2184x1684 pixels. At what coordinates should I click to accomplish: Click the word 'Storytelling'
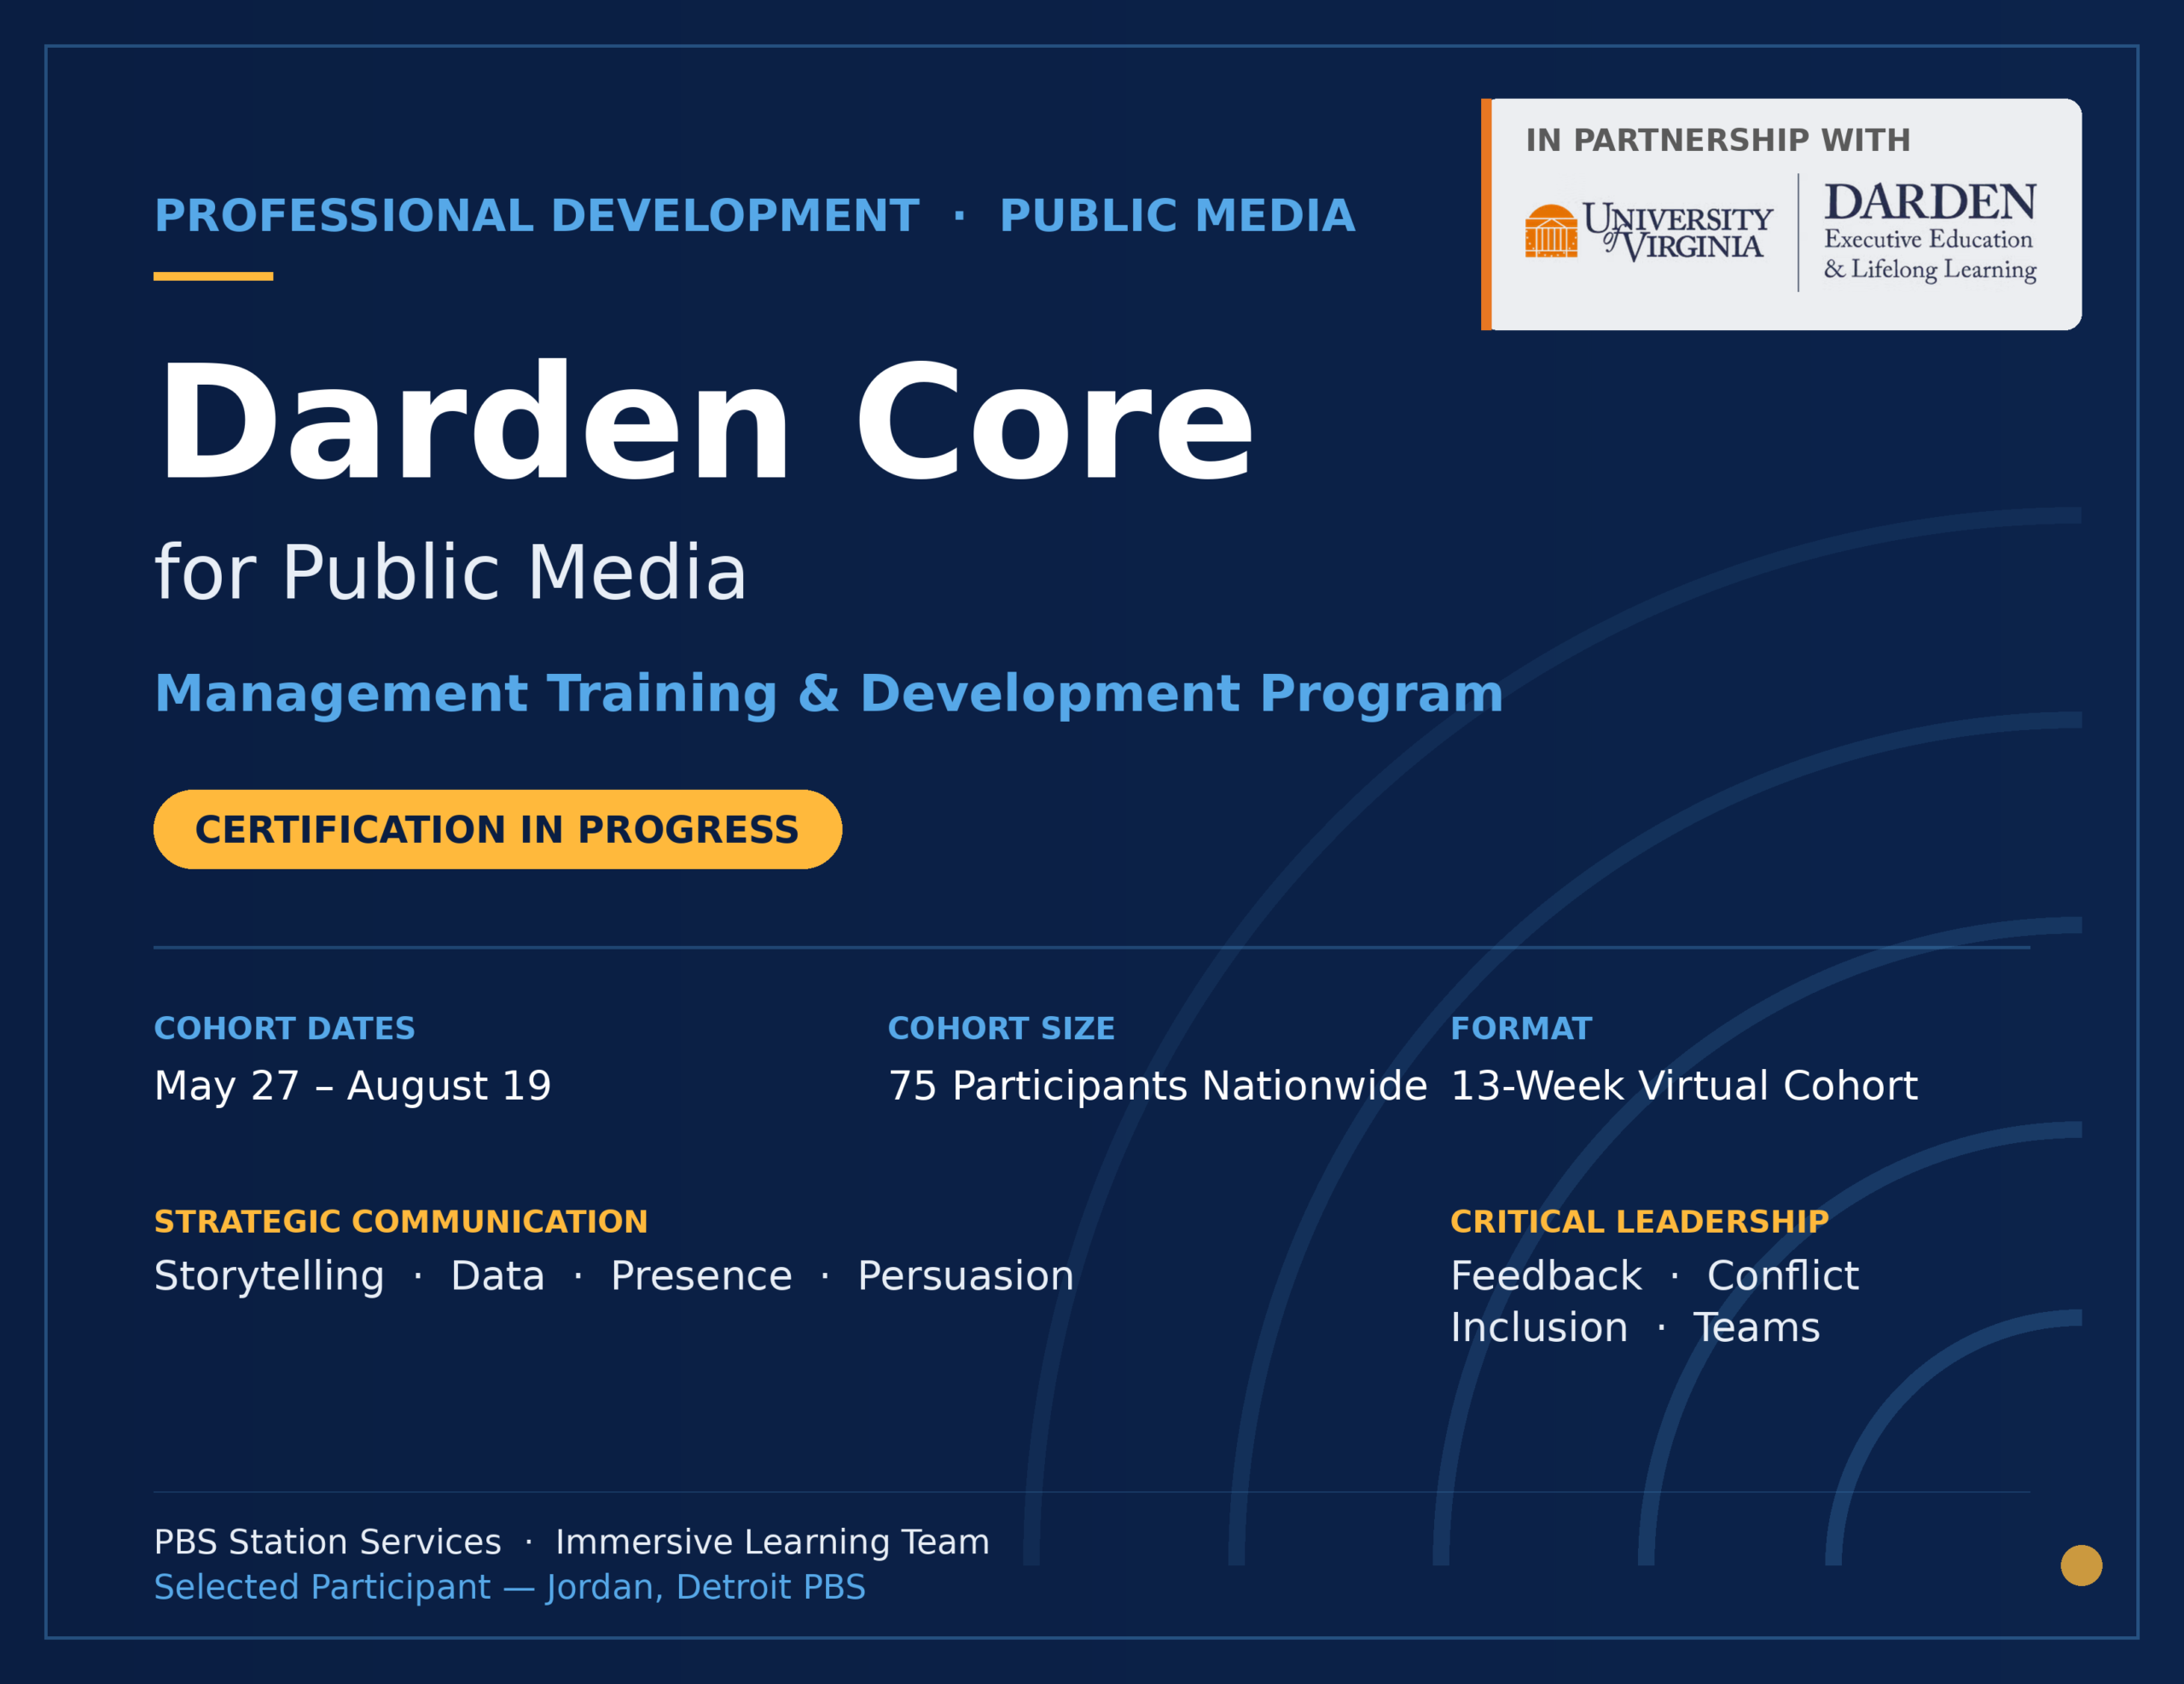(x=269, y=1276)
